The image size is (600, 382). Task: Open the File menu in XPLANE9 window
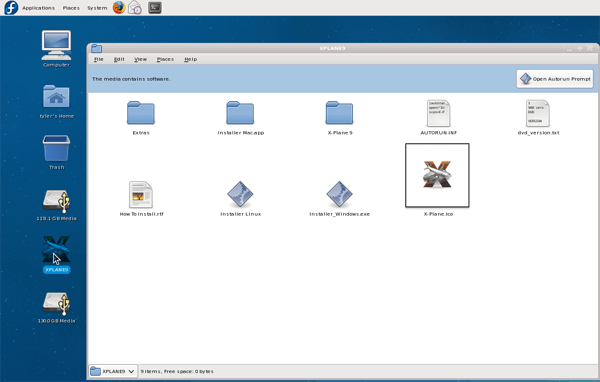click(x=99, y=59)
